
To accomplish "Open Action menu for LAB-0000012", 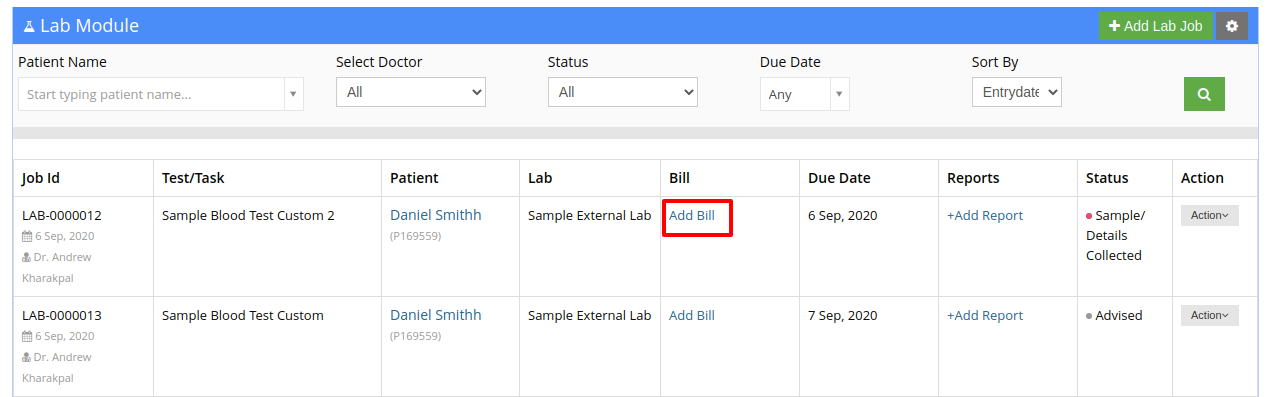I will (x=1210, y=215).
